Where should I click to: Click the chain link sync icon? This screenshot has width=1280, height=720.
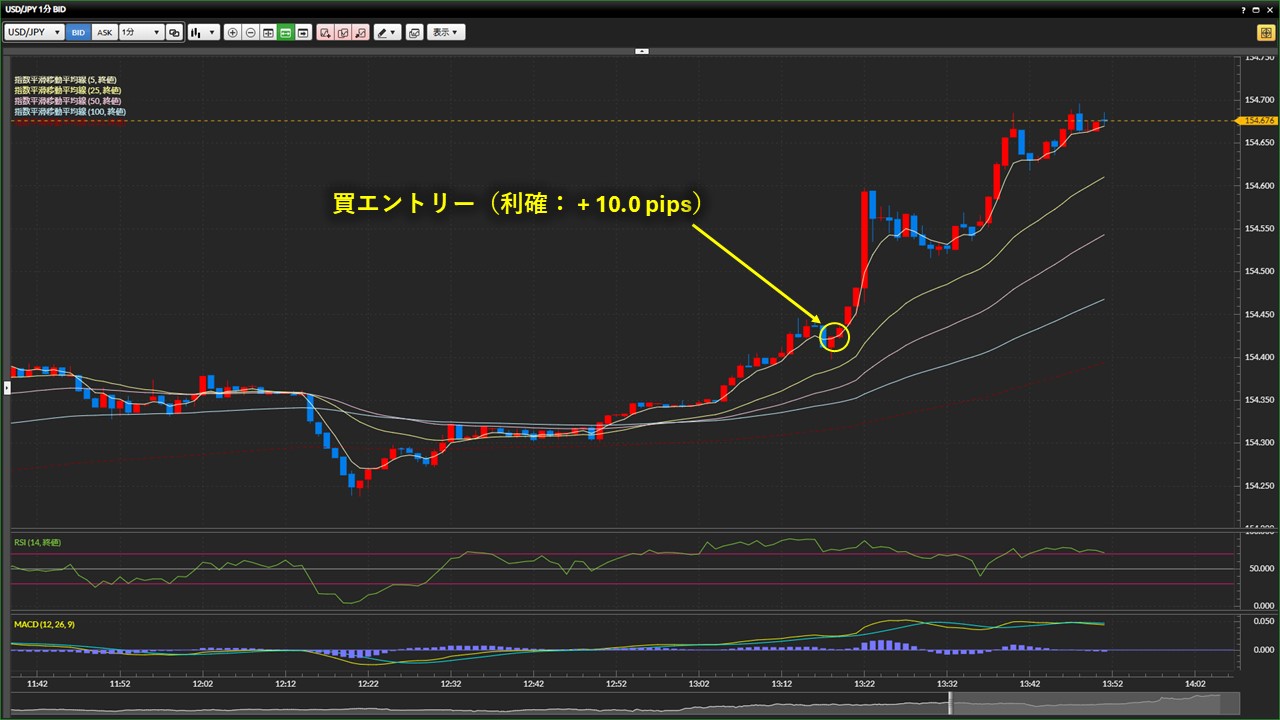174,32
